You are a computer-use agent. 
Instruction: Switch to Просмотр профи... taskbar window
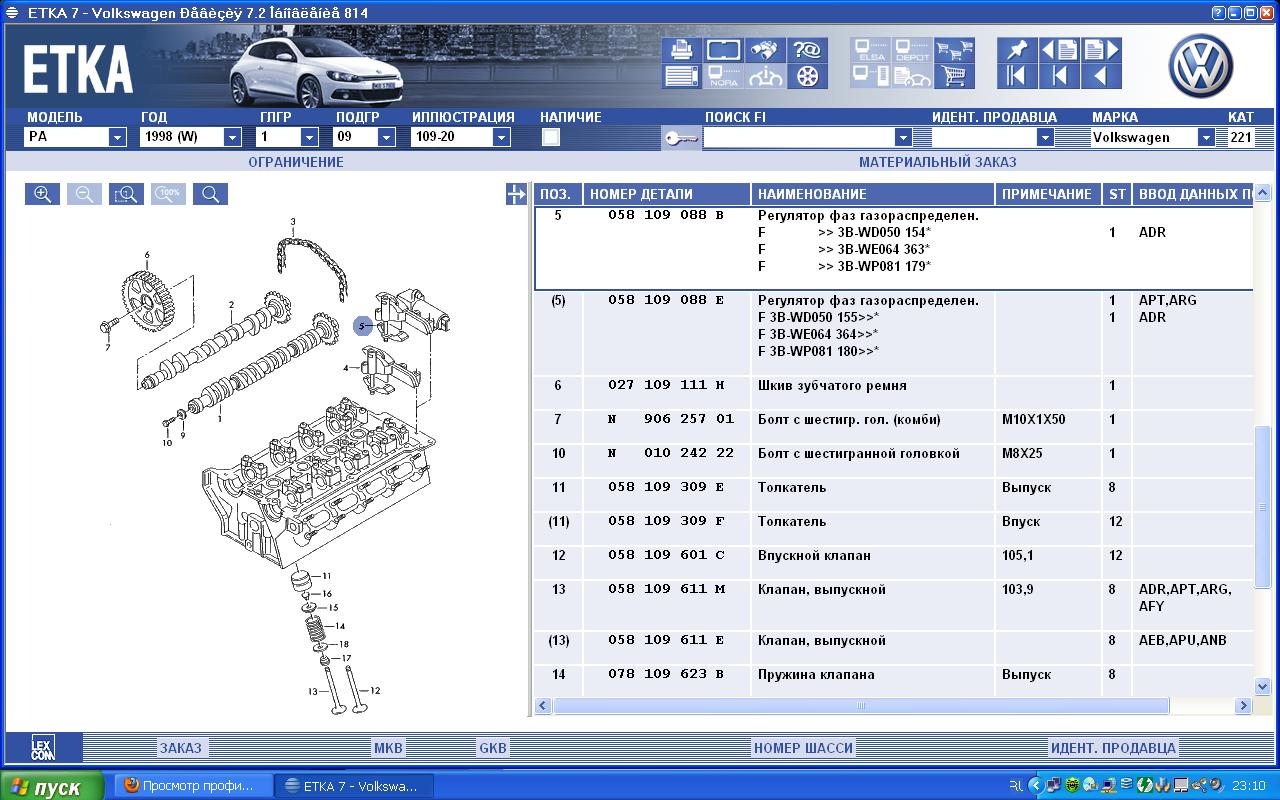coord(195,786)
